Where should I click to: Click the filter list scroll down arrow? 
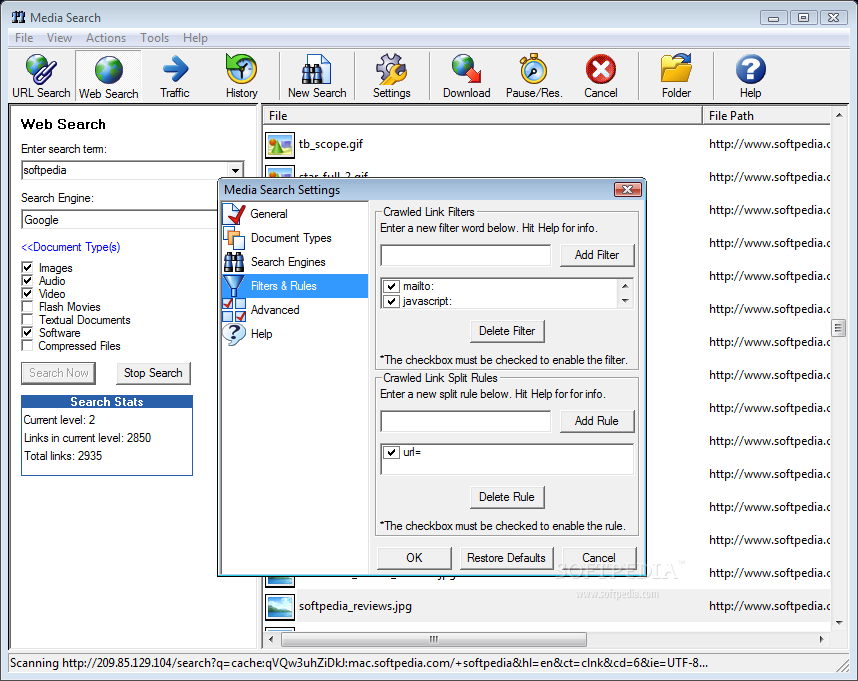(625, 301)
